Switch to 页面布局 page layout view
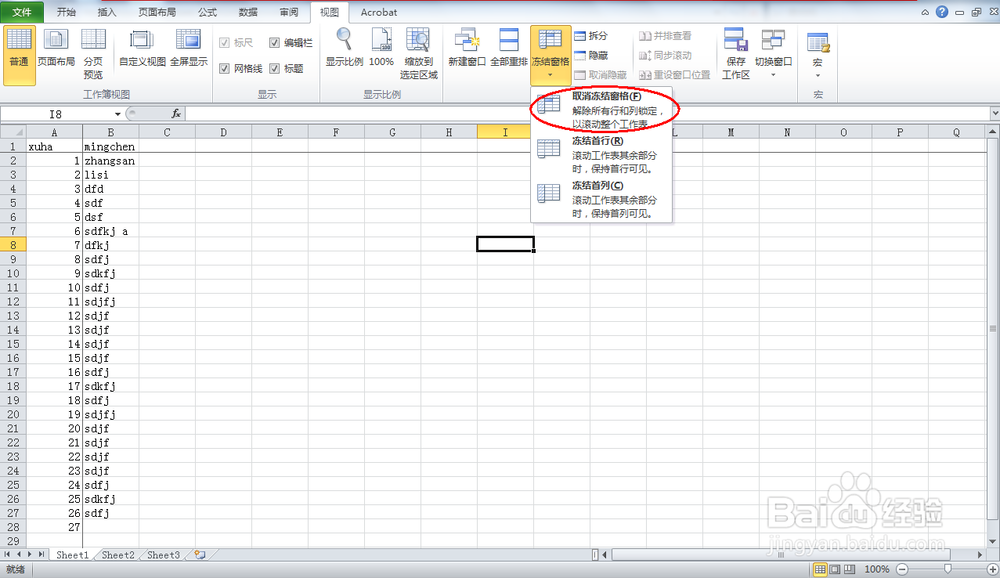The width and height of the screenshot is (1000, 578). 56,48
